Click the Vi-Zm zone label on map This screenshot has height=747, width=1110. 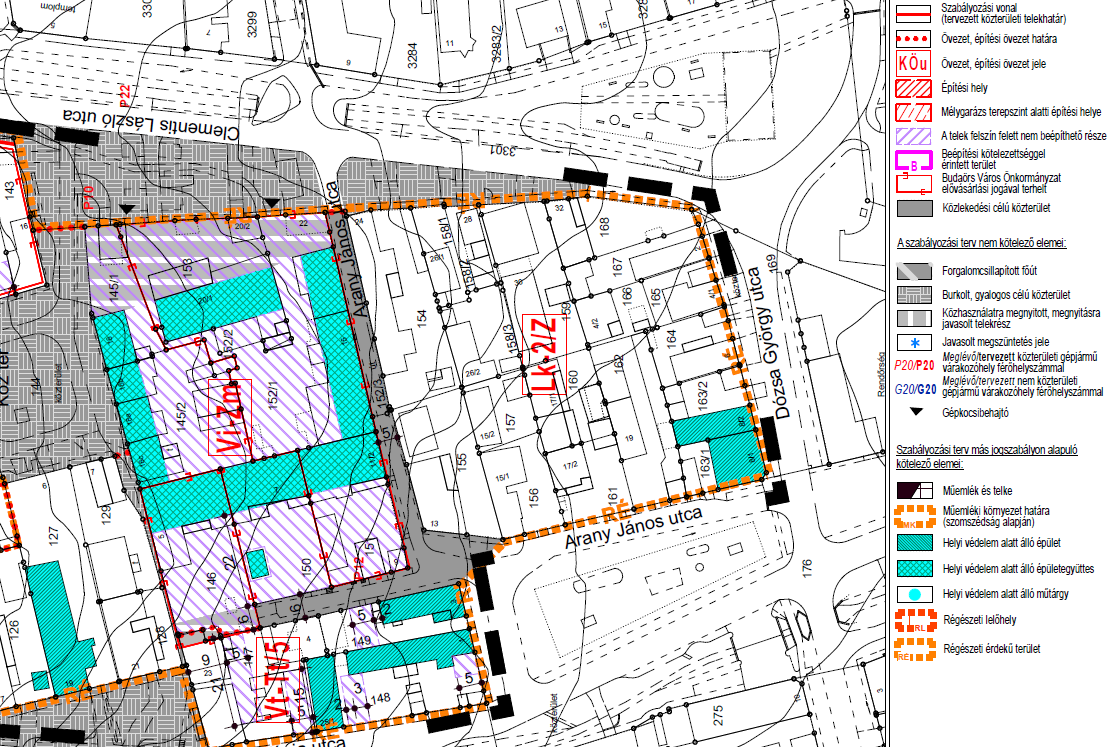pos(229,416)
